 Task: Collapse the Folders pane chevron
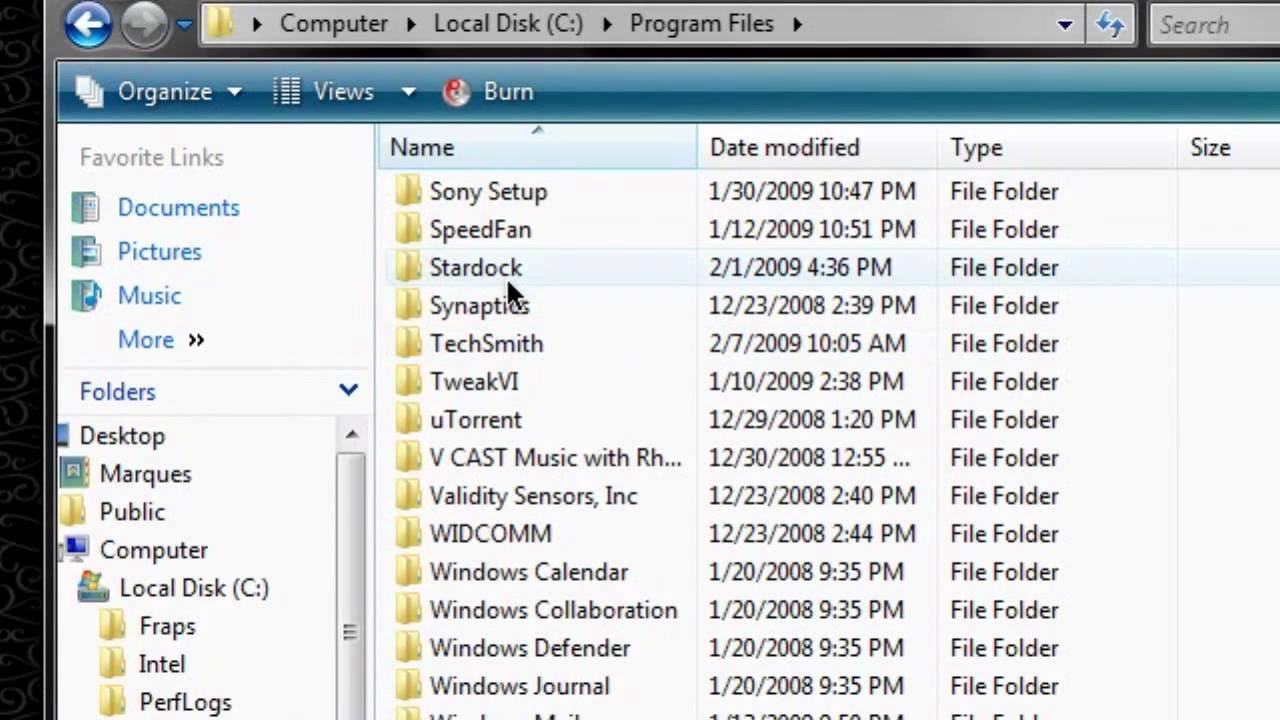(348, 391)
